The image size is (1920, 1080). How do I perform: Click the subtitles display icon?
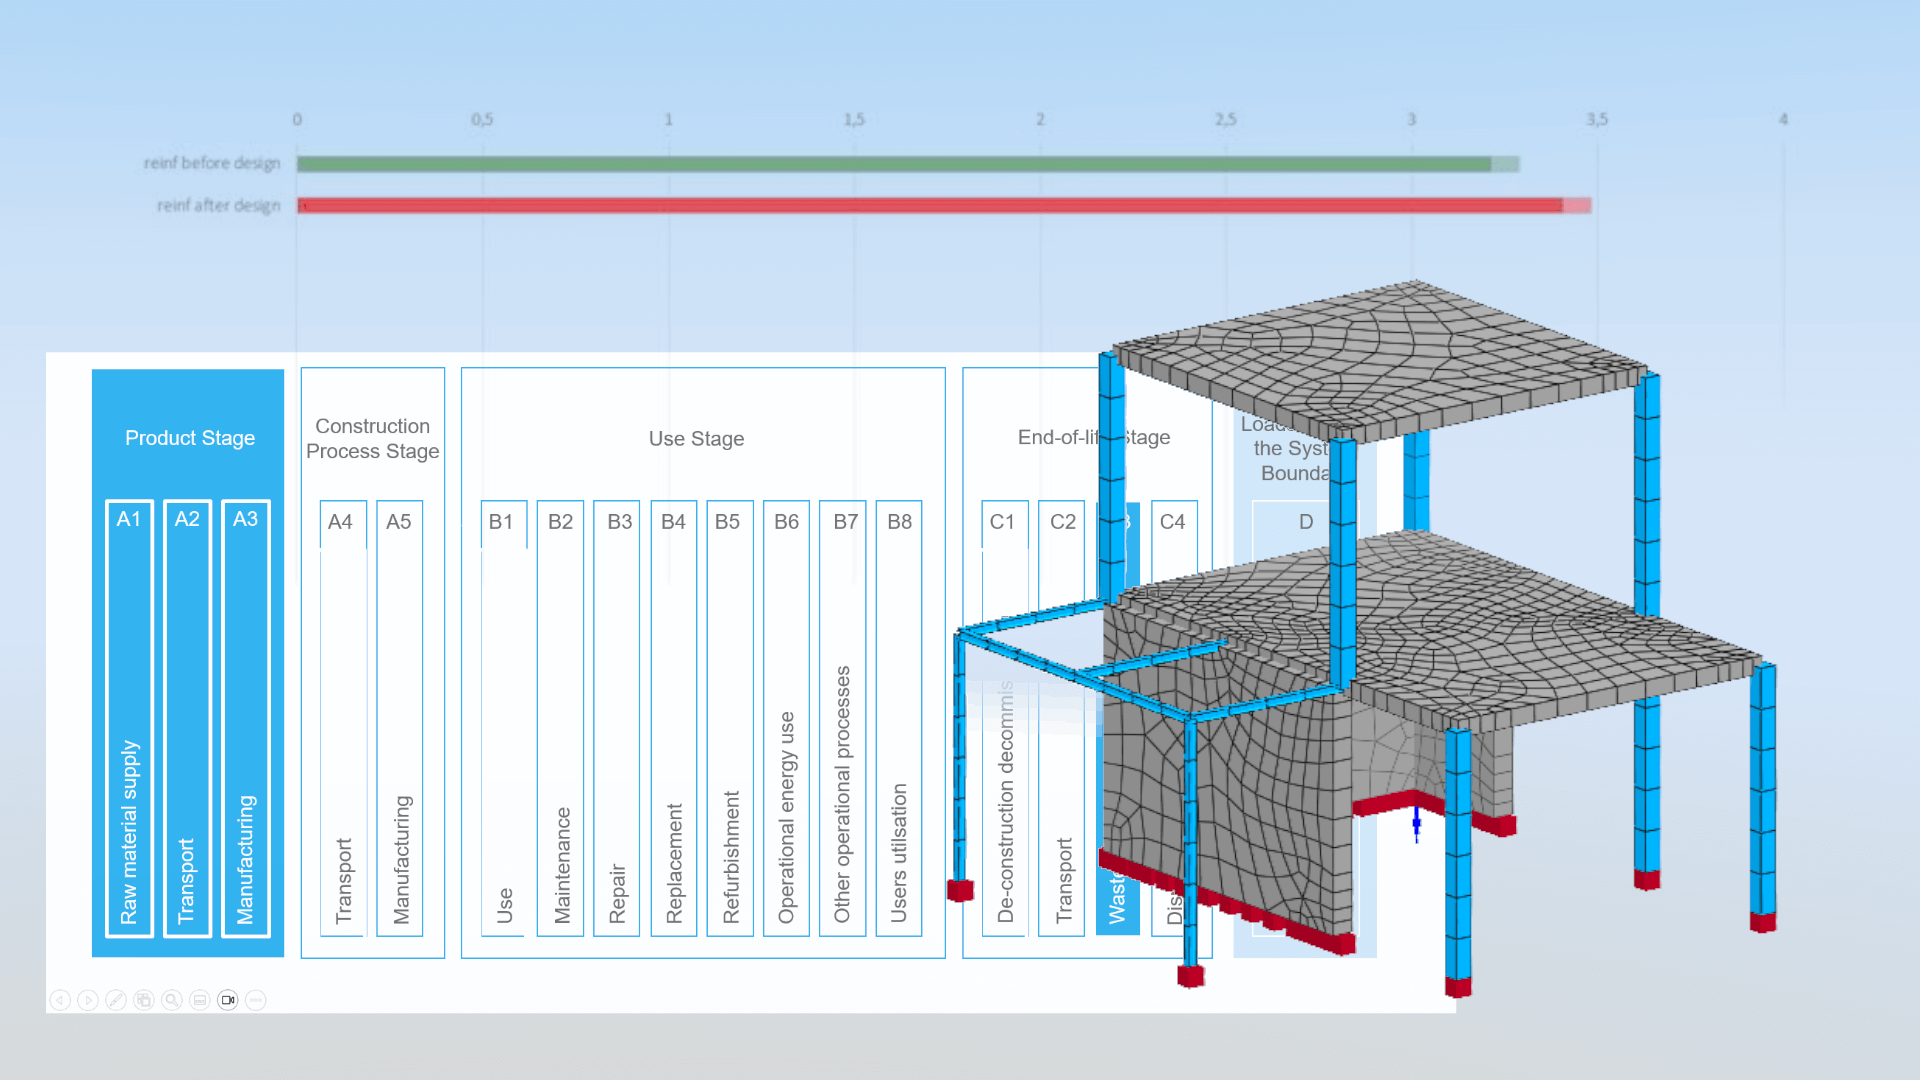coord(199,999)
